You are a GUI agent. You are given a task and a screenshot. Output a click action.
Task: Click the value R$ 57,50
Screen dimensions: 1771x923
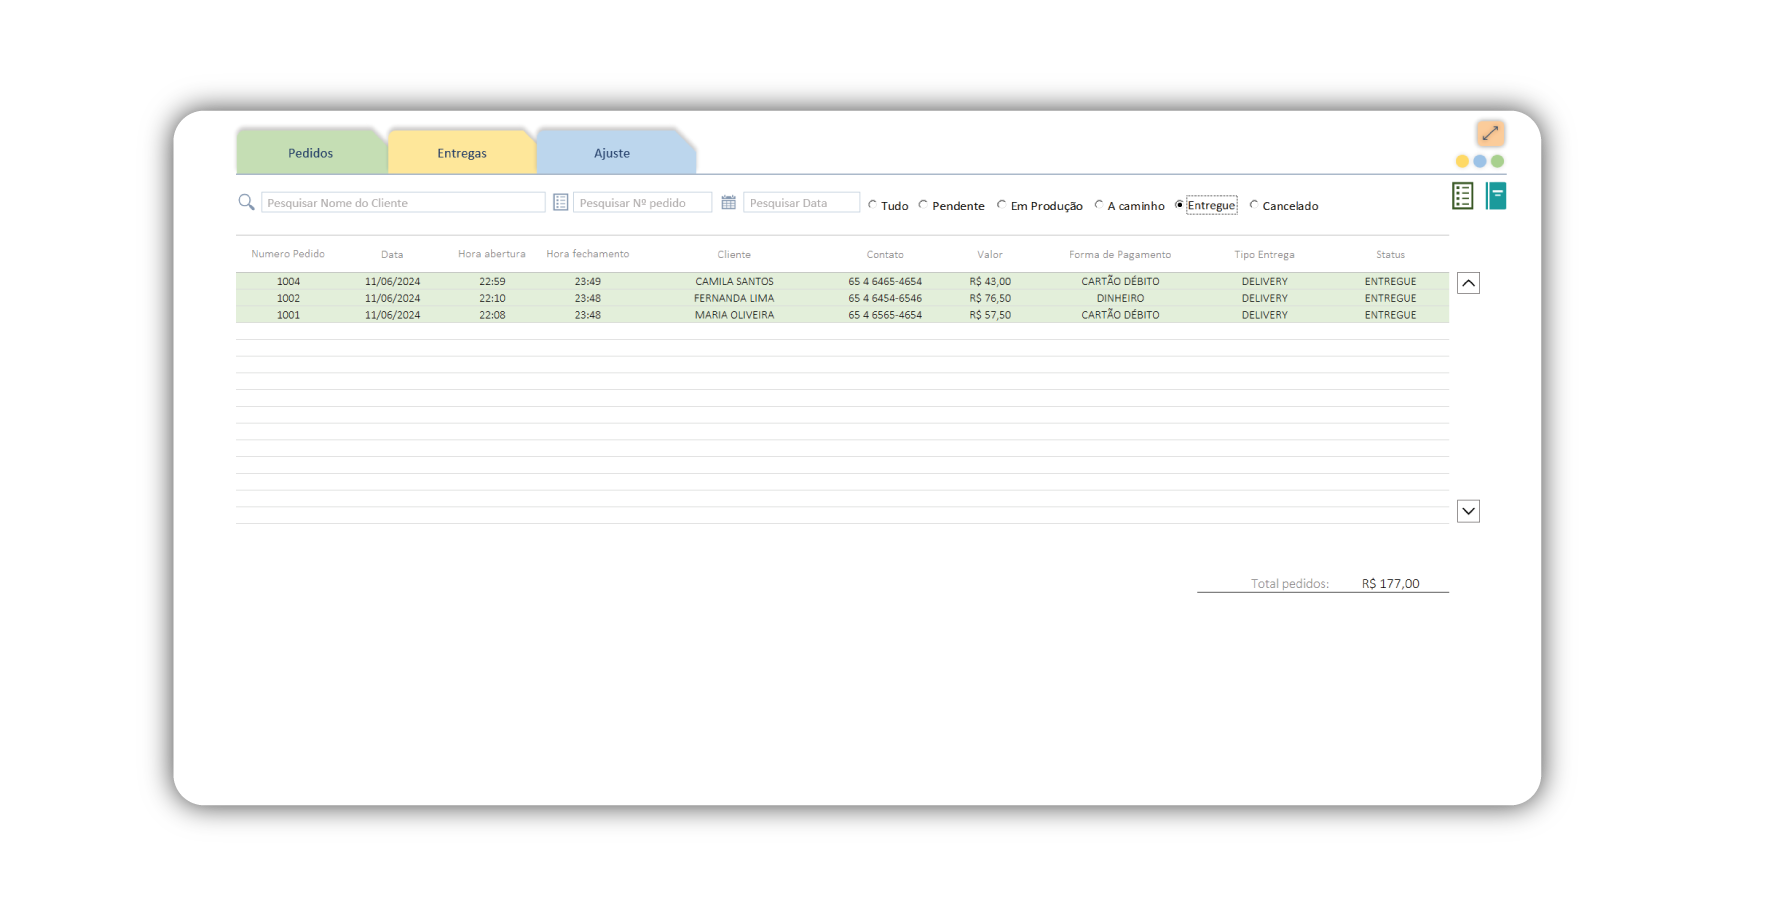(990, 315)
